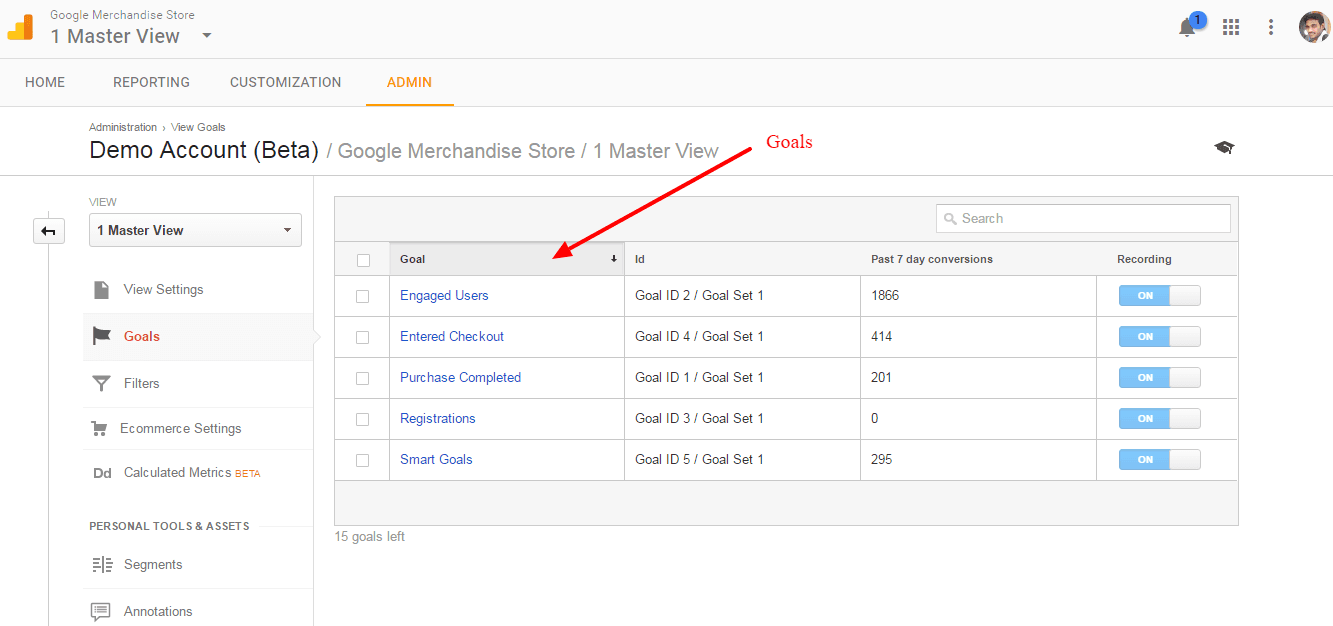This screenshot has width=1333, height=626.
Task: Open the Entered Checkout goal
Action: coord(452,337)
